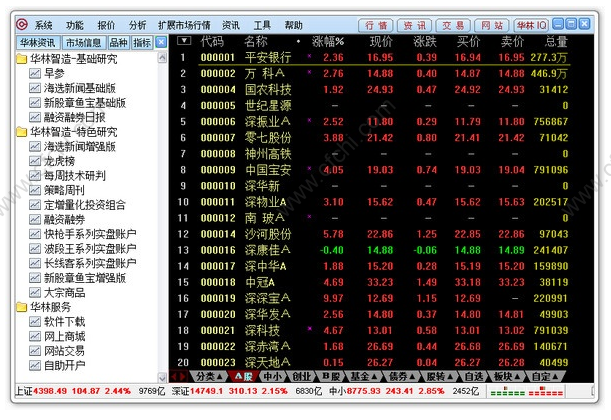611x420 pixels.
Task: Collapse the 华林智造-特色研究 folder
Action: click(x=22, y=132)
